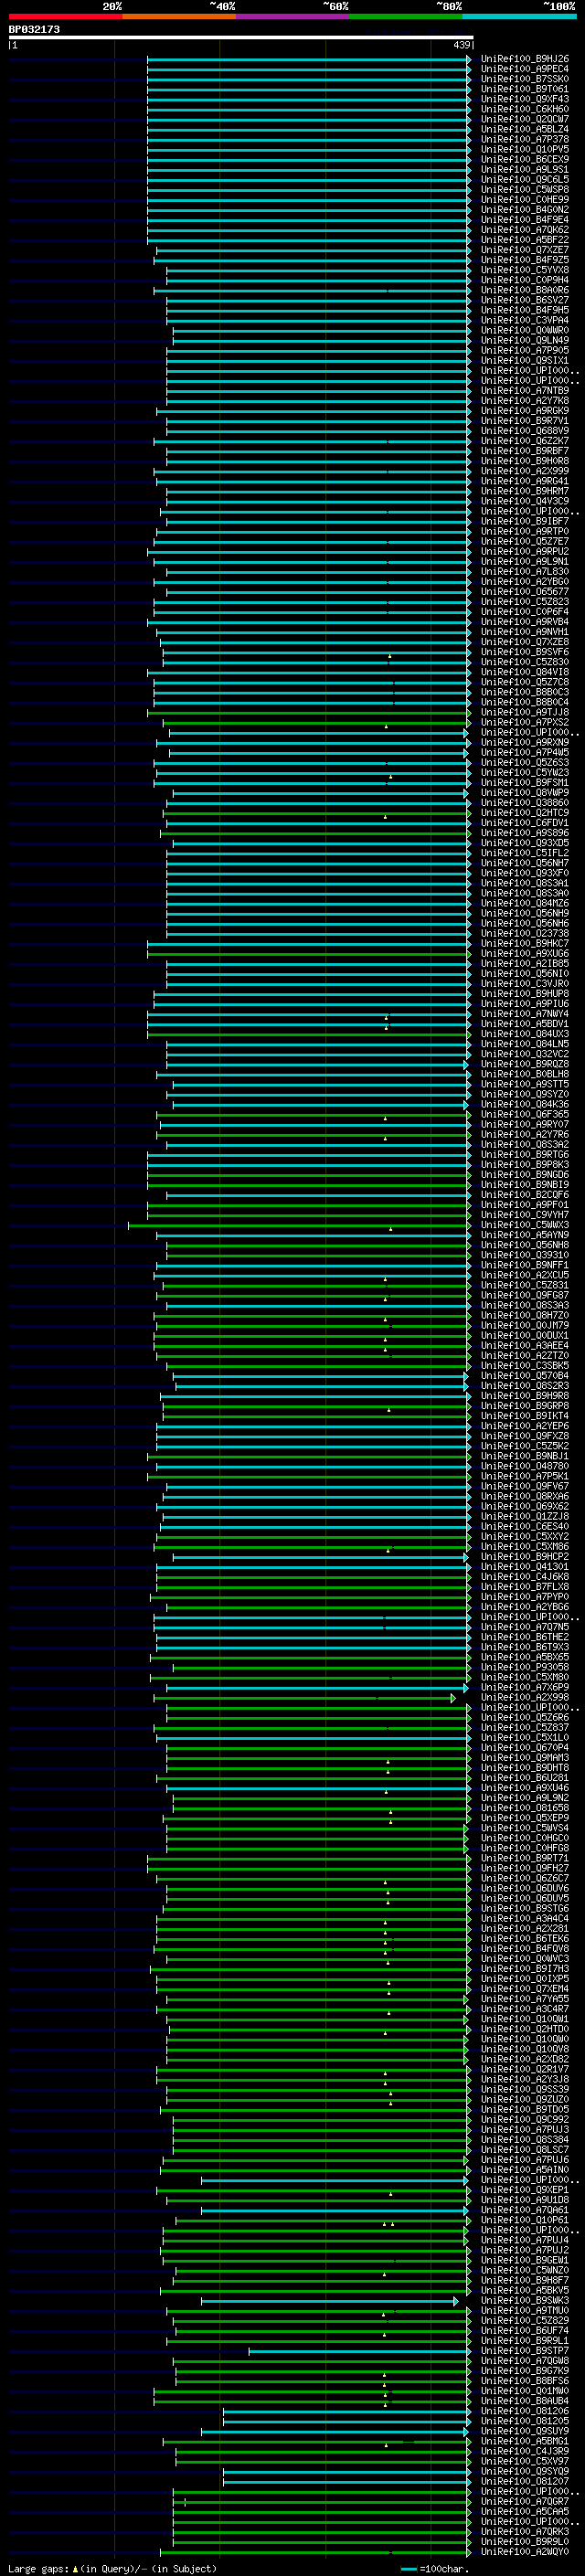Open hit UniRef100_O81207

(525, 2481)
